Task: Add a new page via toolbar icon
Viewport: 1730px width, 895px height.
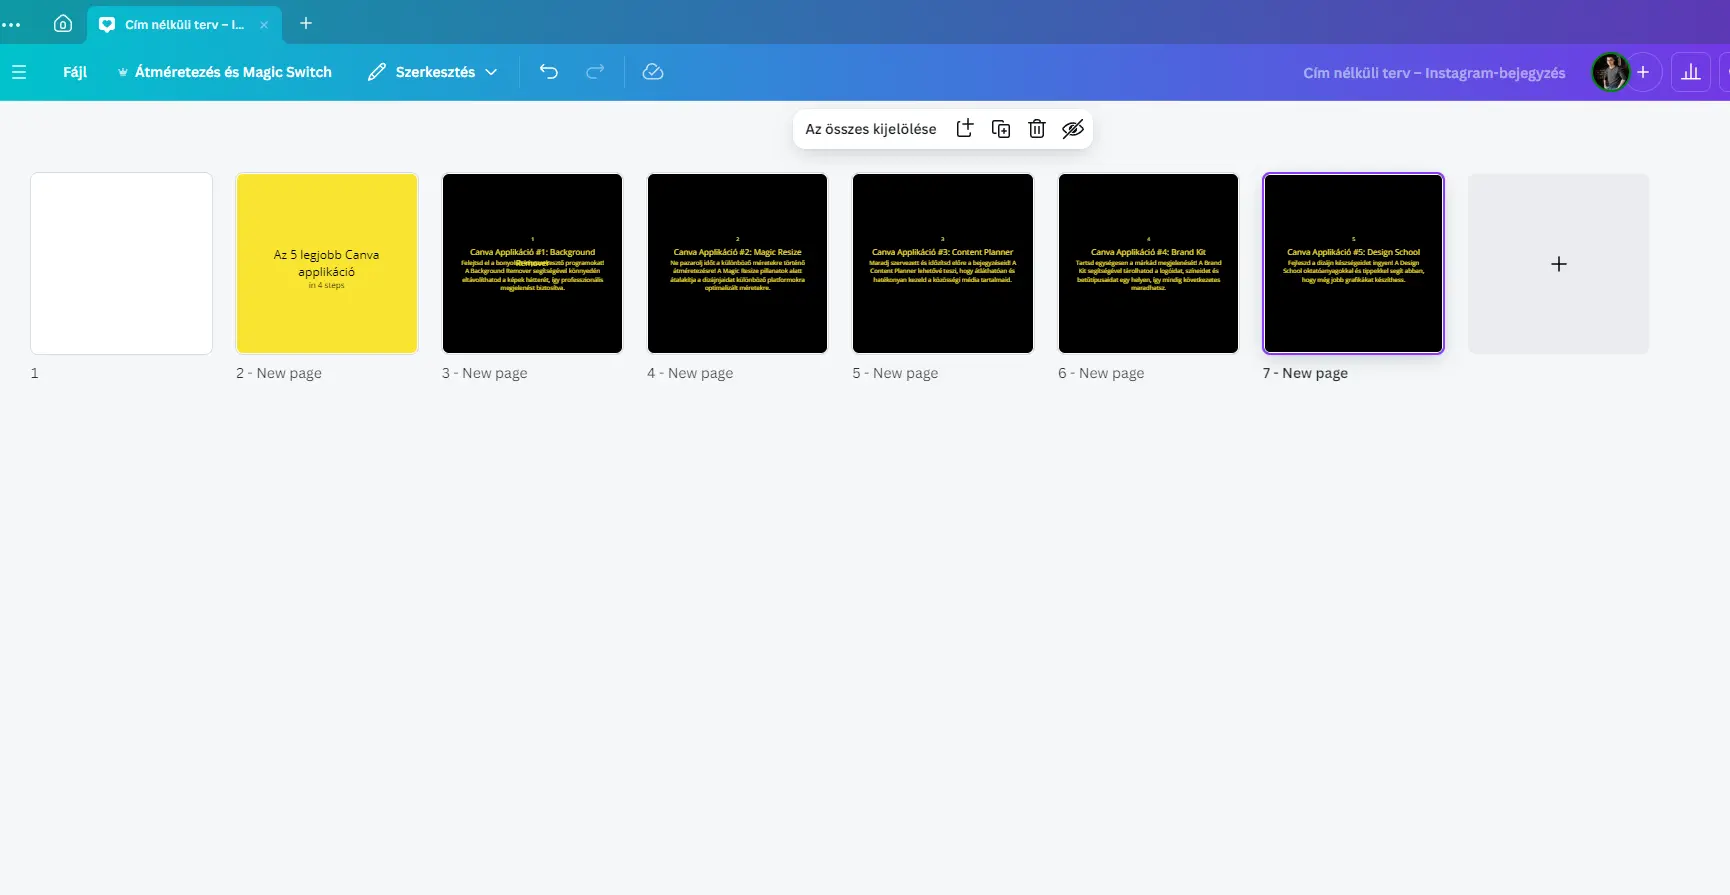Action: click(x=965, y=128)
